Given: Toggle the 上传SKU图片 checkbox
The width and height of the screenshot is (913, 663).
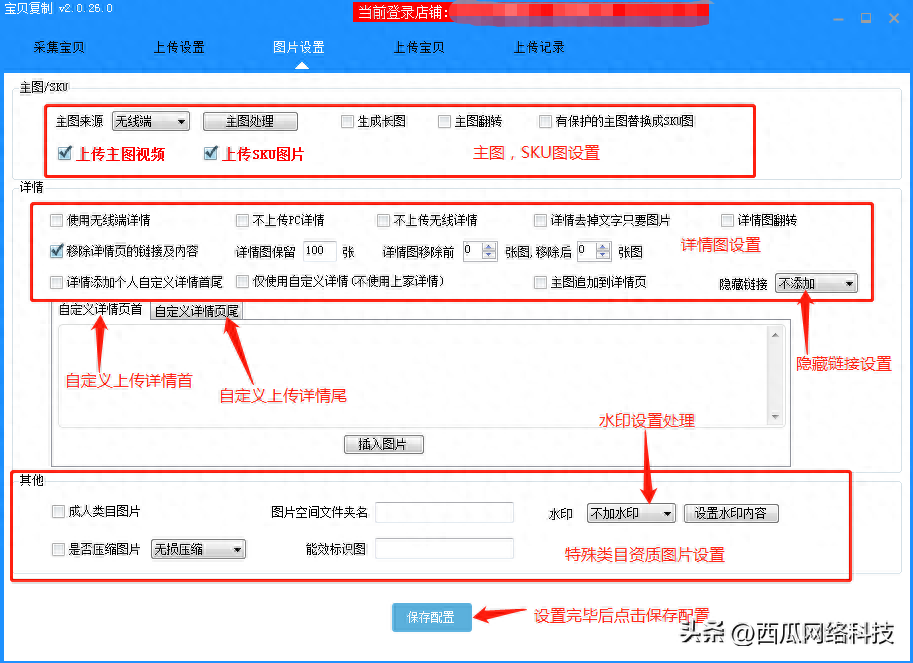Looking at the screenshot, I should click(x=211, y=154).
